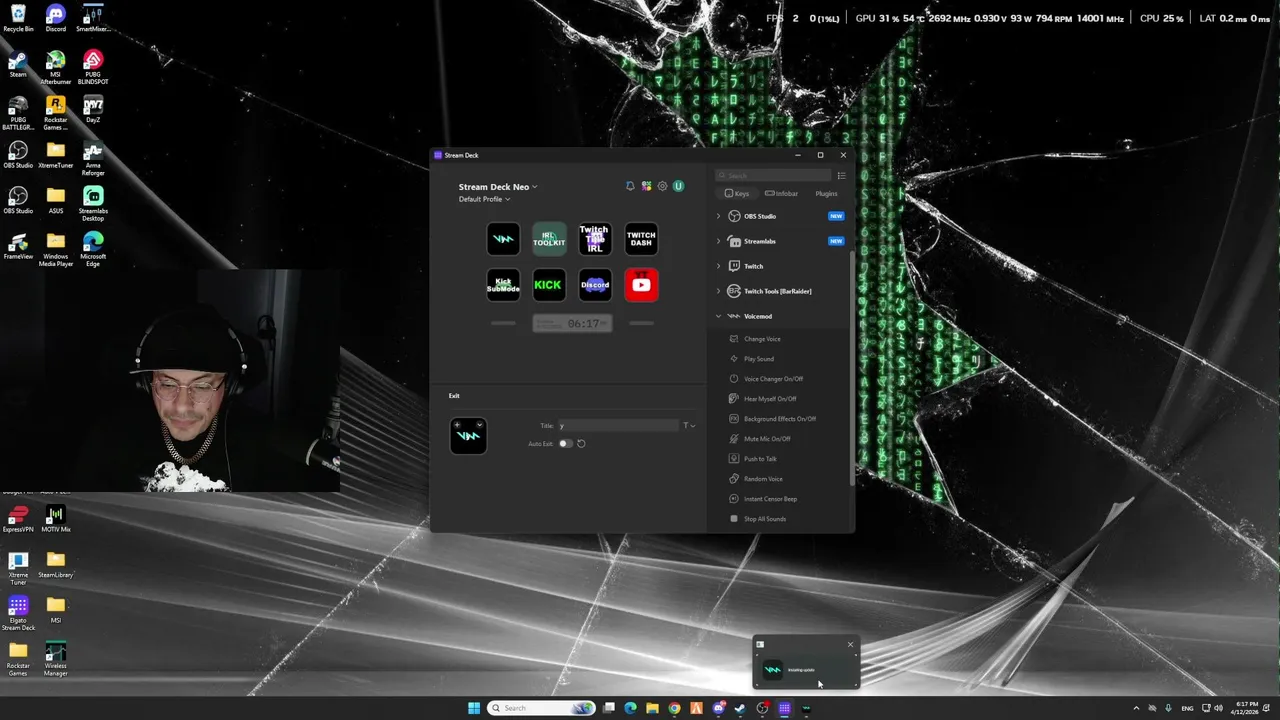This screenshot has height=720, width=1280.
Task: Open the title font style dropdown
Action: coord(689,426)
